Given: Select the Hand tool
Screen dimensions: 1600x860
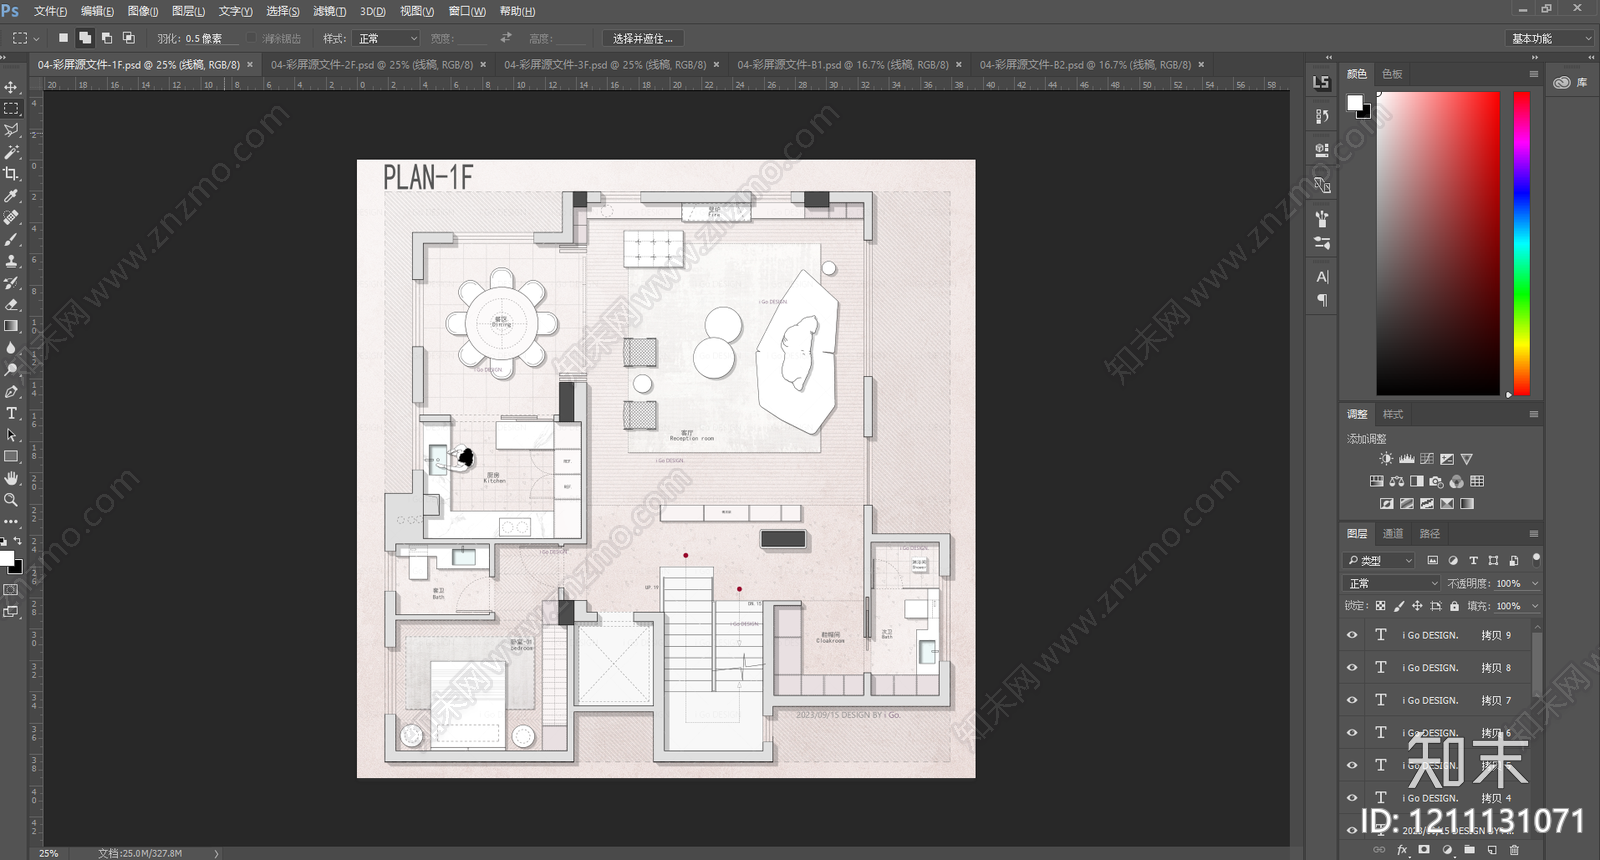Looking at the screenshot, I should point(11,478).
